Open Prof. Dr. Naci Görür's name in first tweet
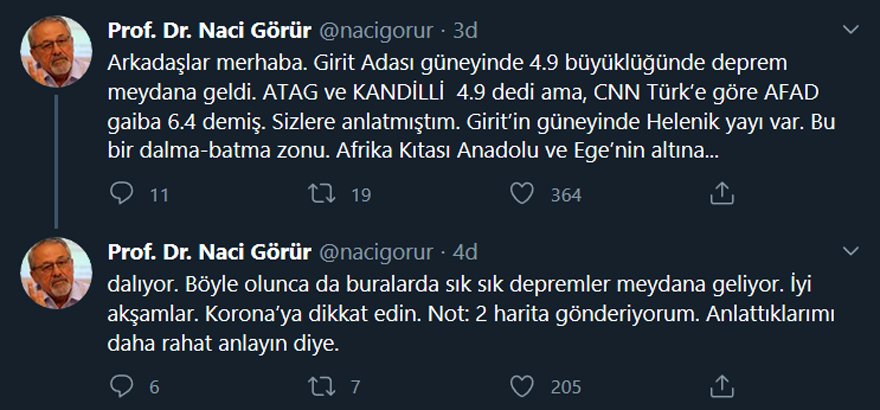The image size is (880, 410). pos(211,31)
